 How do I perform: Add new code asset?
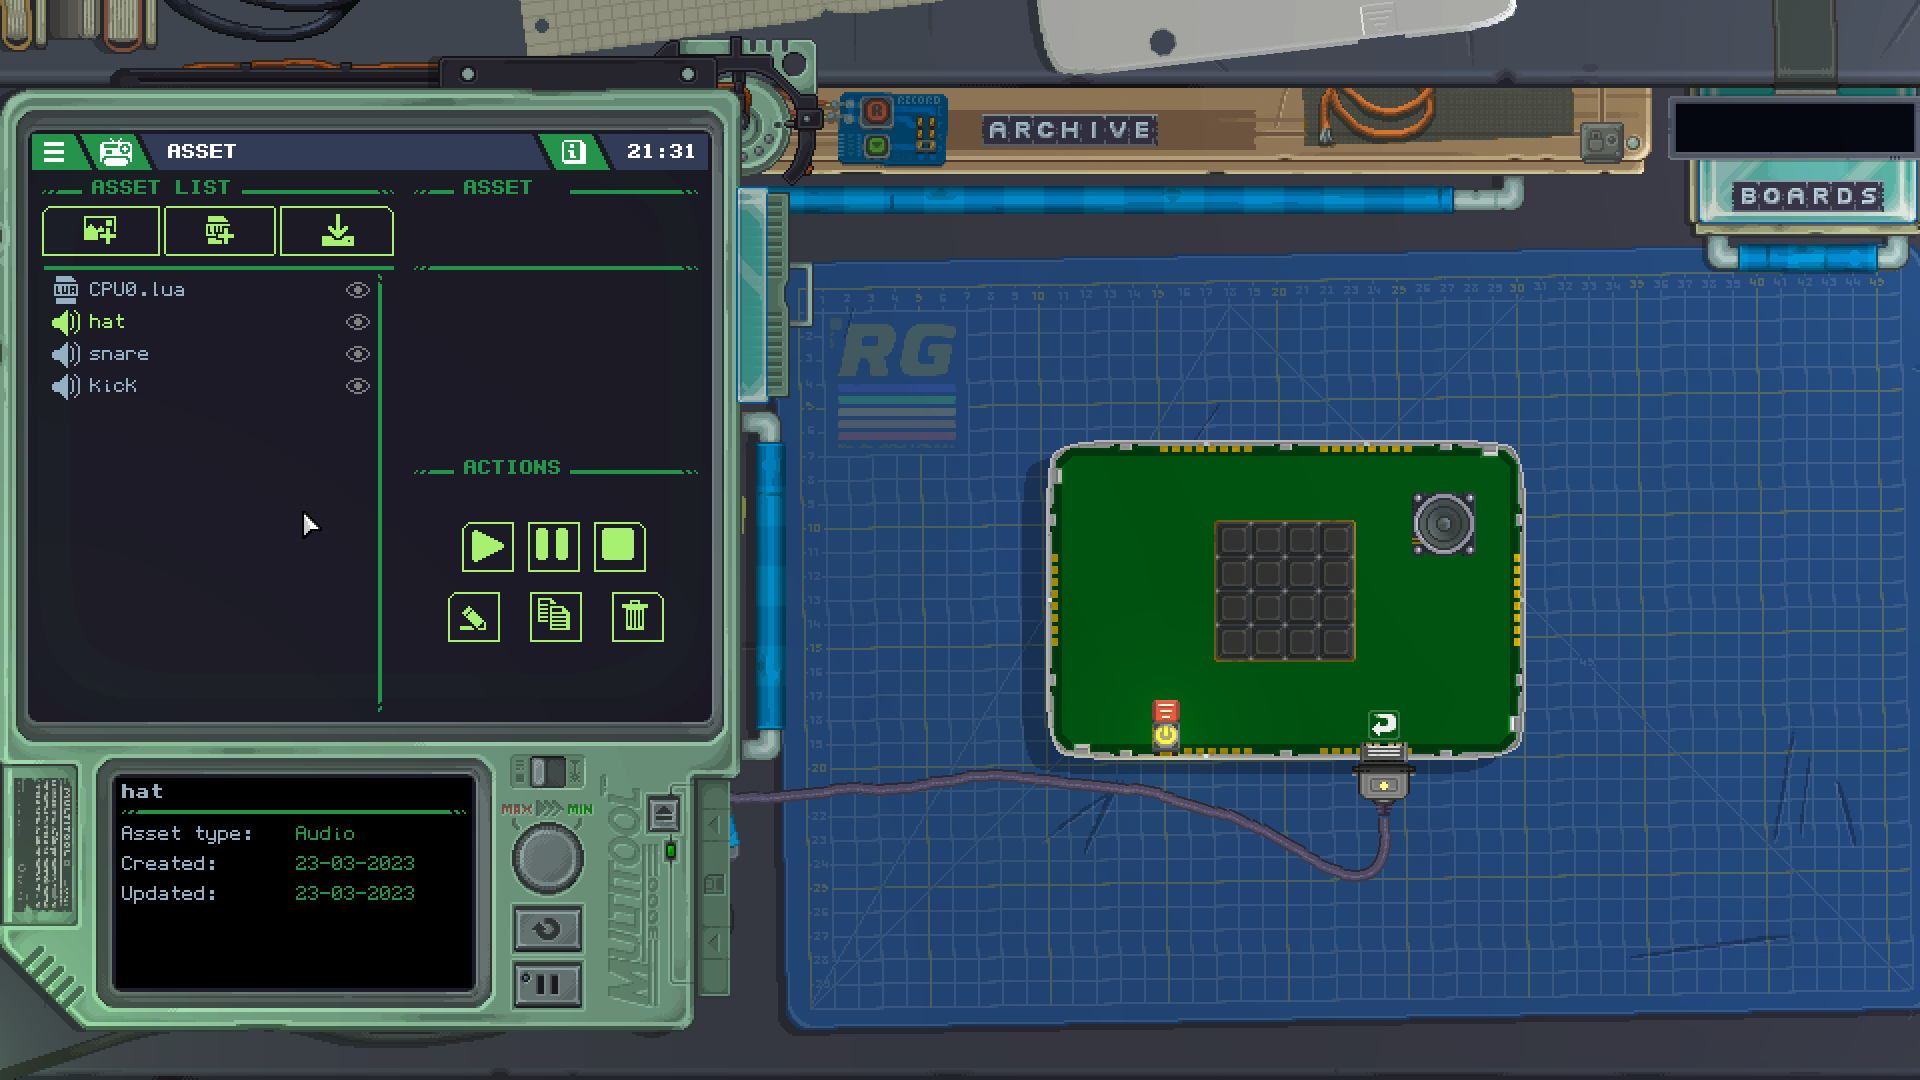pyautogui.click(x=219, y=232)
